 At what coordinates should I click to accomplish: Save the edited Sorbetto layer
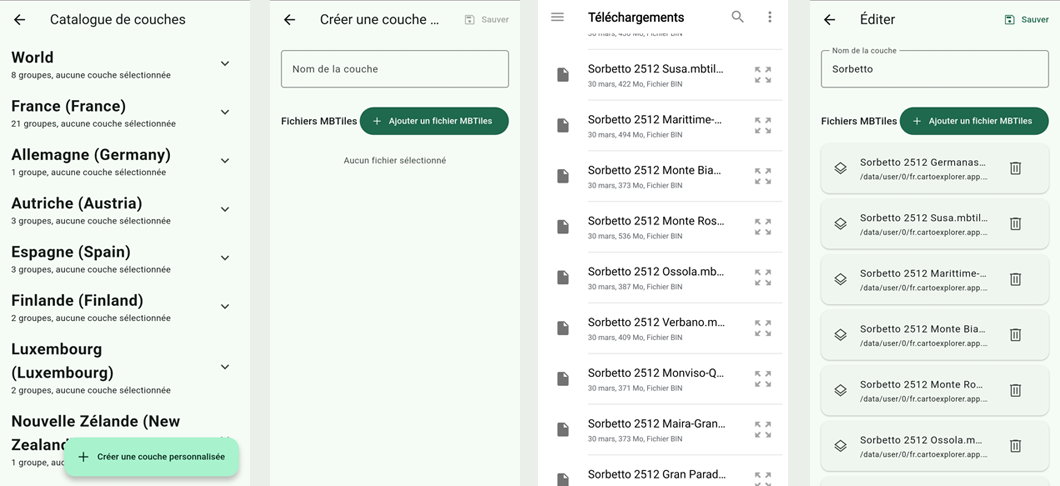[1026, 20]
